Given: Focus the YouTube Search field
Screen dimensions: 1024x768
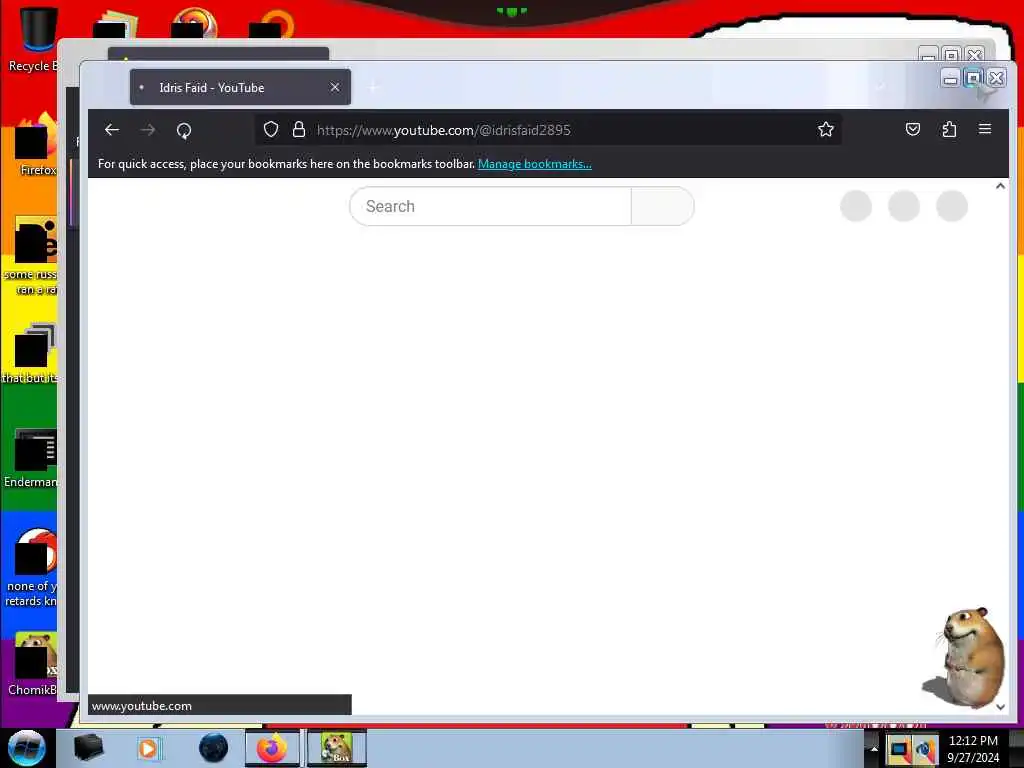Looking at the screenshot, I should [490, 206].
